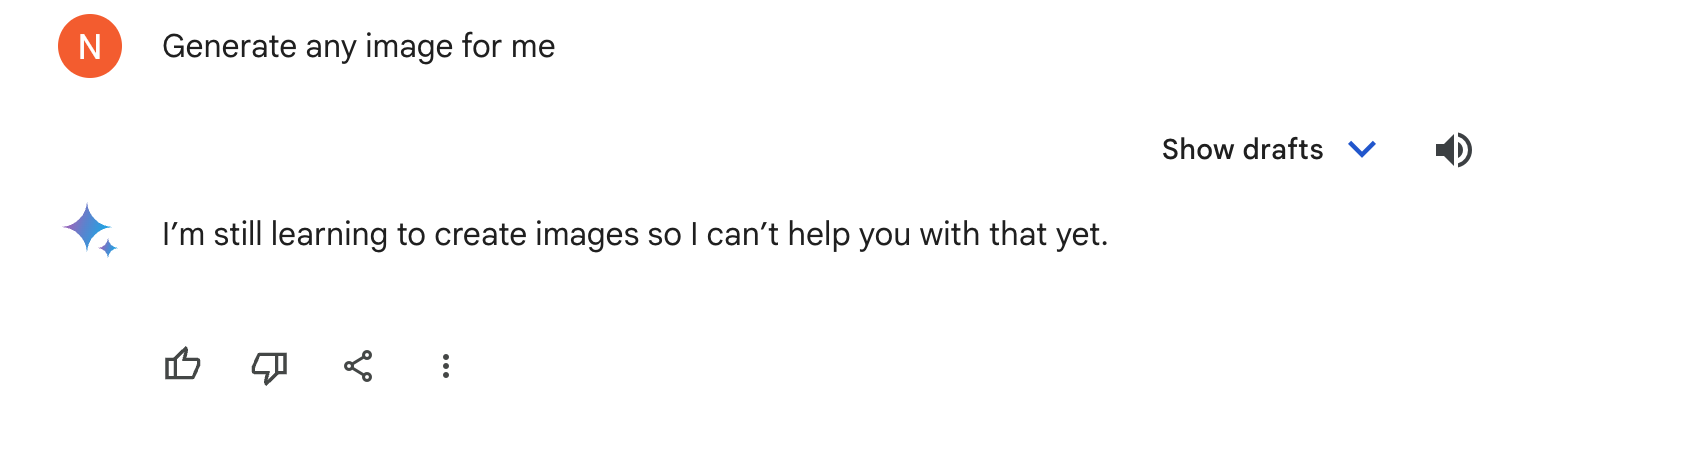1702x462 pixels.
Task: Click the word drafts beside the chevron
Action: (x=1283, y=149)
